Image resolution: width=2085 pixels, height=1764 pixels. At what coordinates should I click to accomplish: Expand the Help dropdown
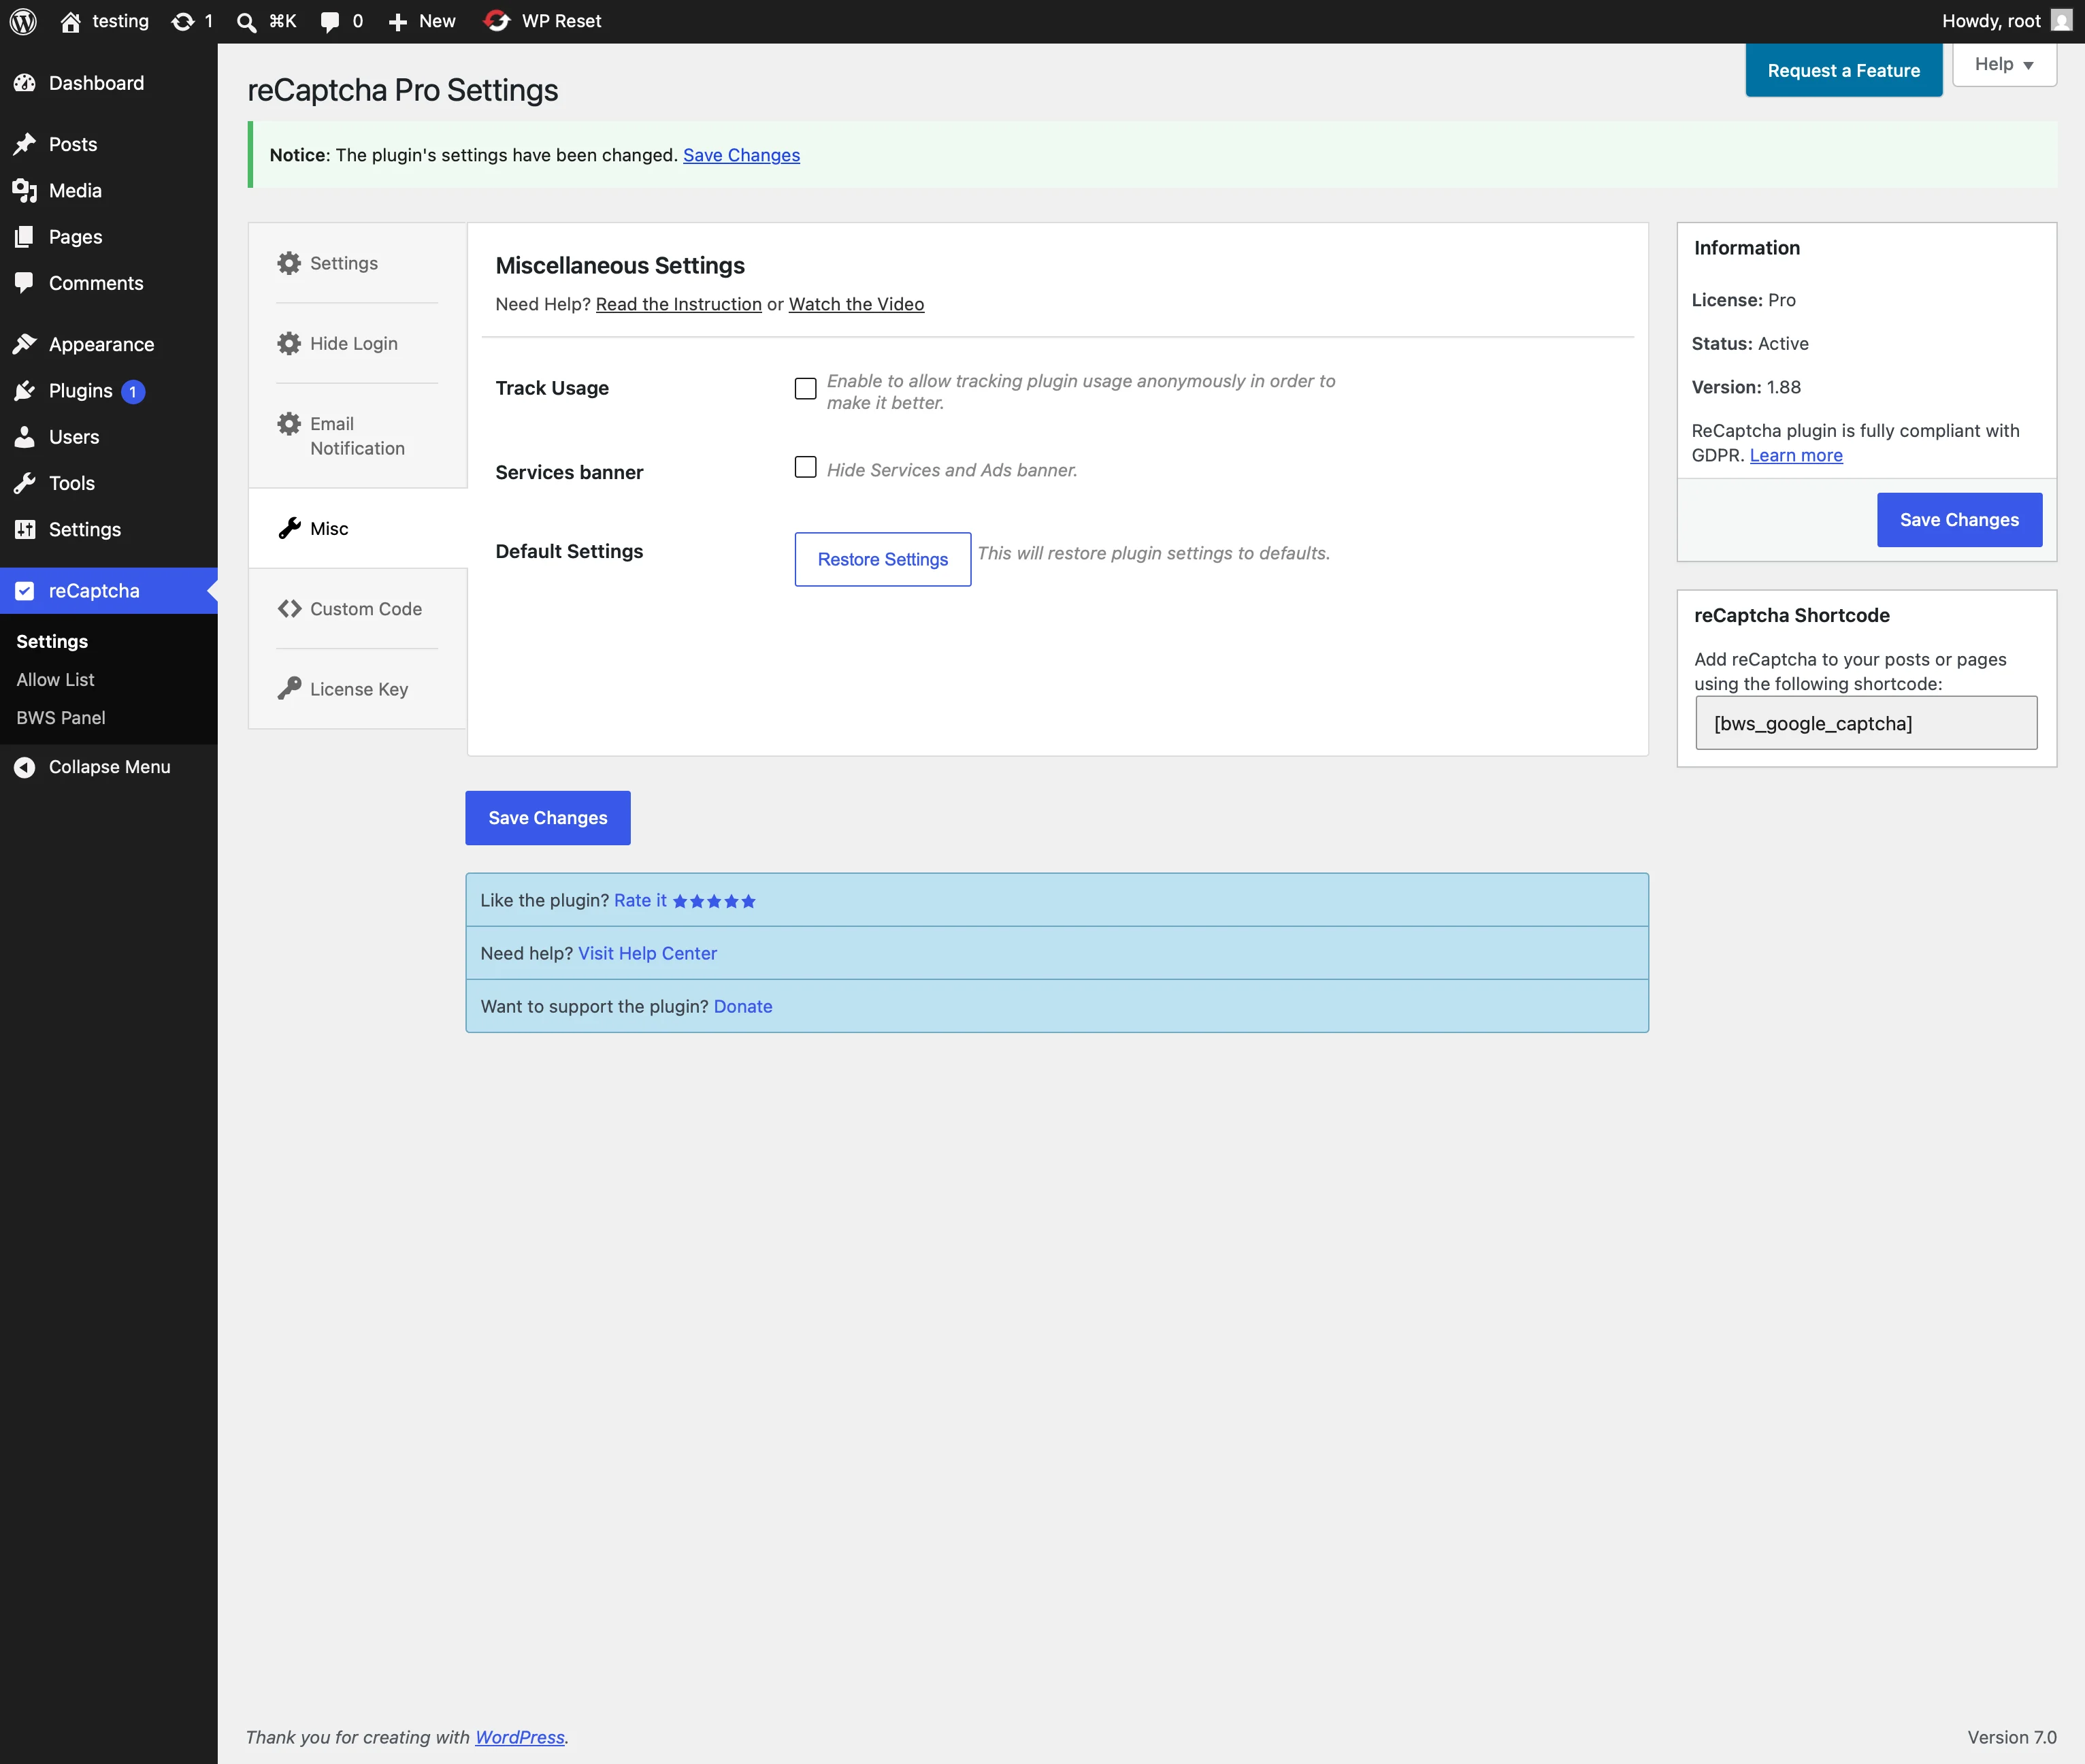coord(2004,65)
